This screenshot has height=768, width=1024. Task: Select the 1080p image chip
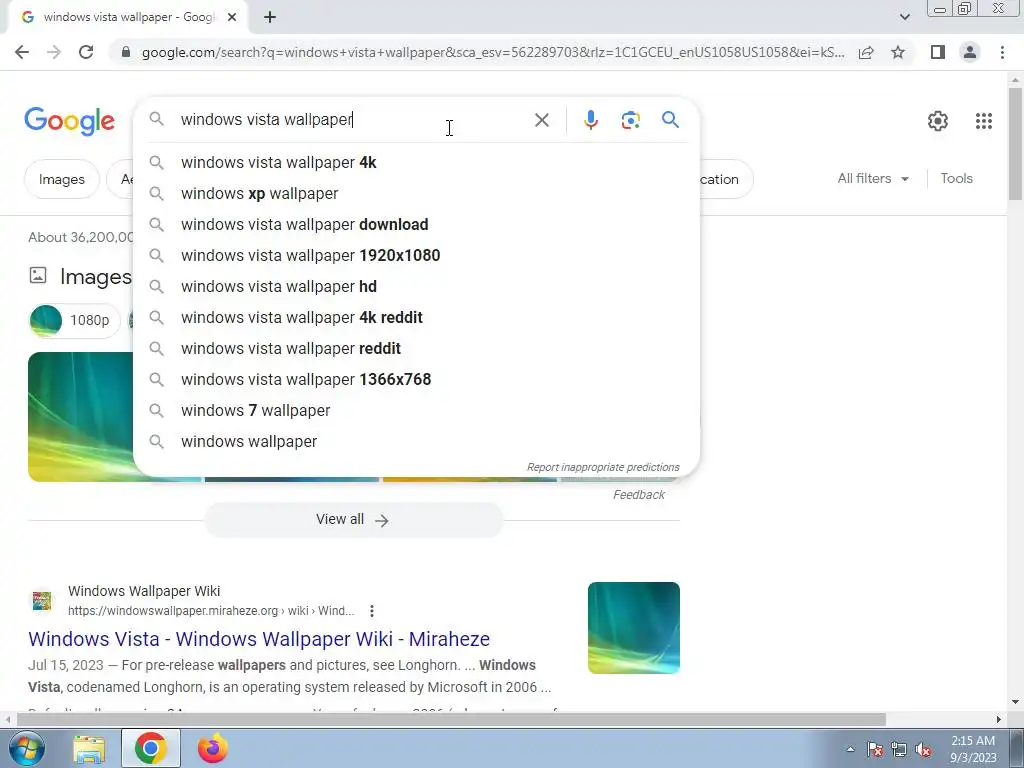tap(74, 320)
